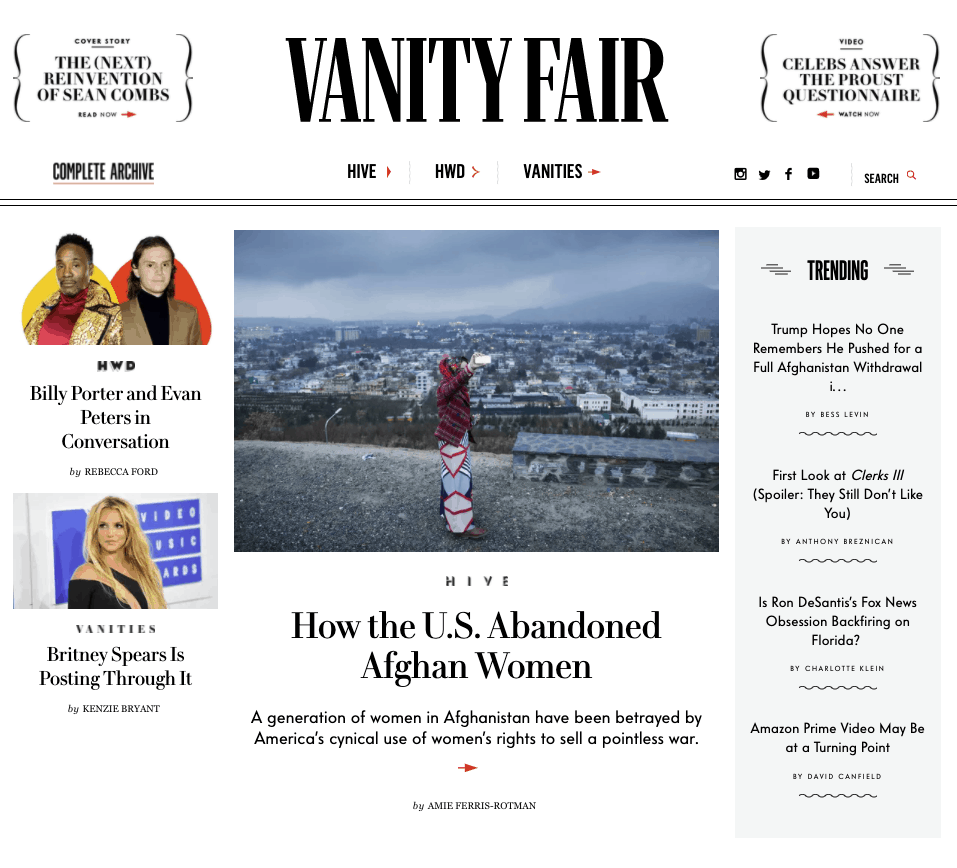Click Watch Now arrow in video promo
This screenshot has width=957, height=868.
[x=825, y=114]
